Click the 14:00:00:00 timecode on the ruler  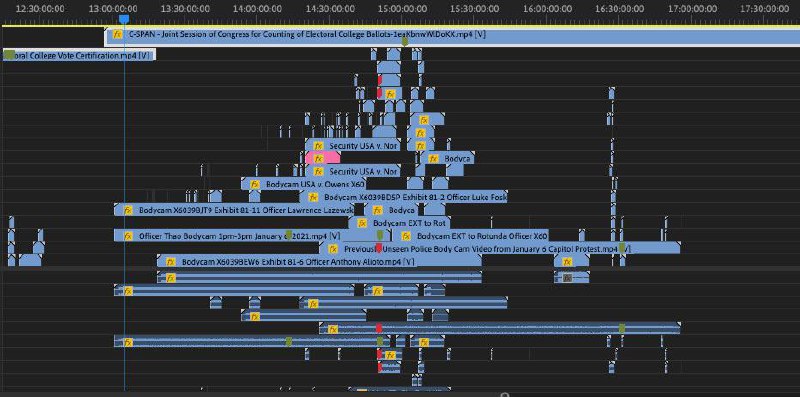click(257, 9)
